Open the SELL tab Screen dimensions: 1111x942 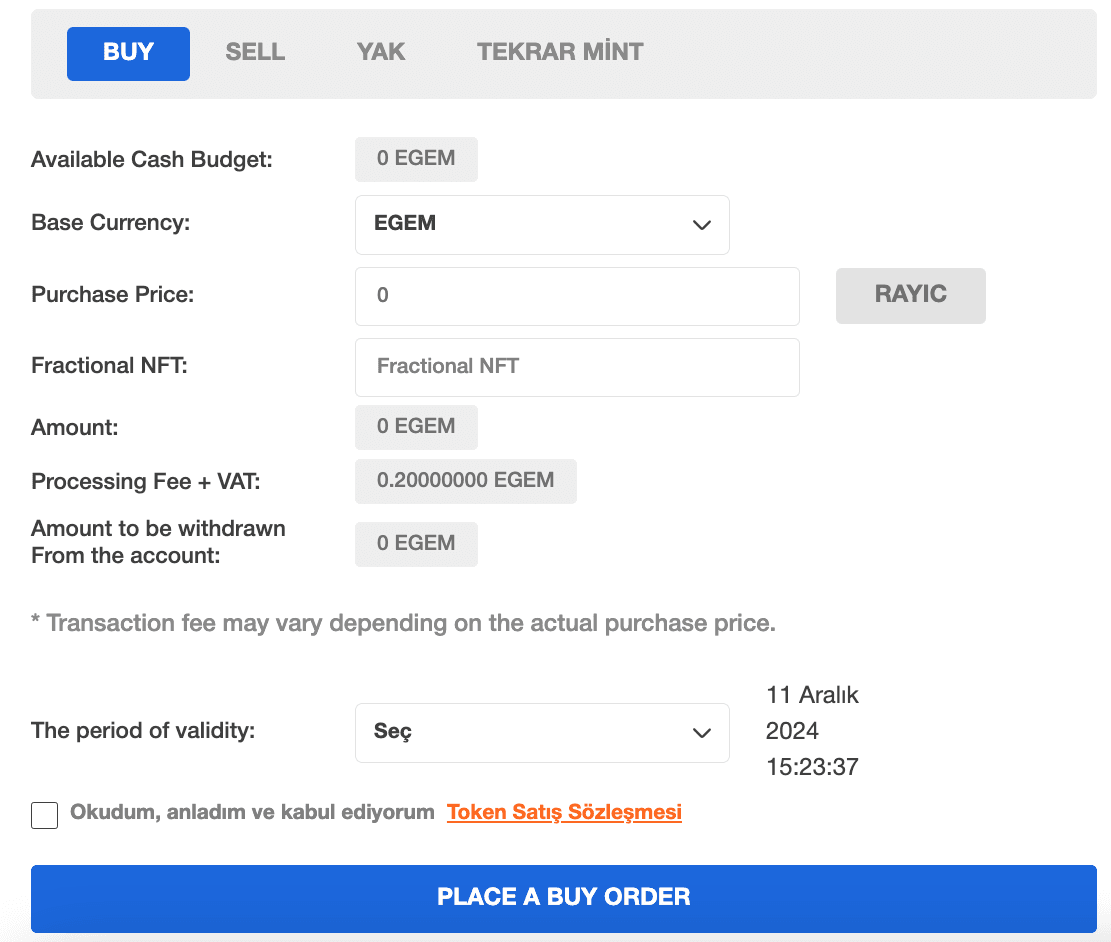tap(255, 53)
